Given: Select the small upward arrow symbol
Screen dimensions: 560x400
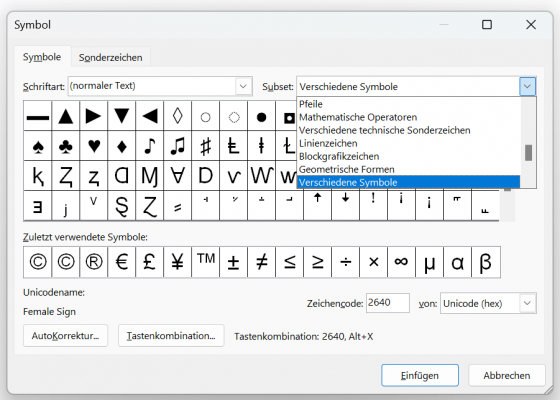Looking at the screenshot, I should coord(318,205).
